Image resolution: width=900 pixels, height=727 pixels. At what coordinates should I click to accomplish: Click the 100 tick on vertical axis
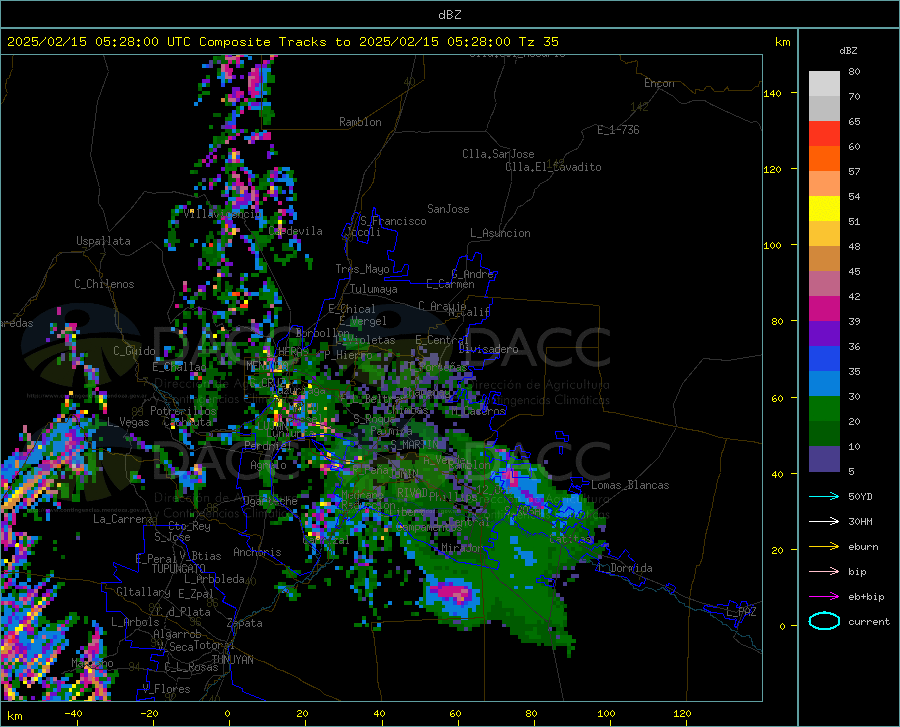pos(772,245)
